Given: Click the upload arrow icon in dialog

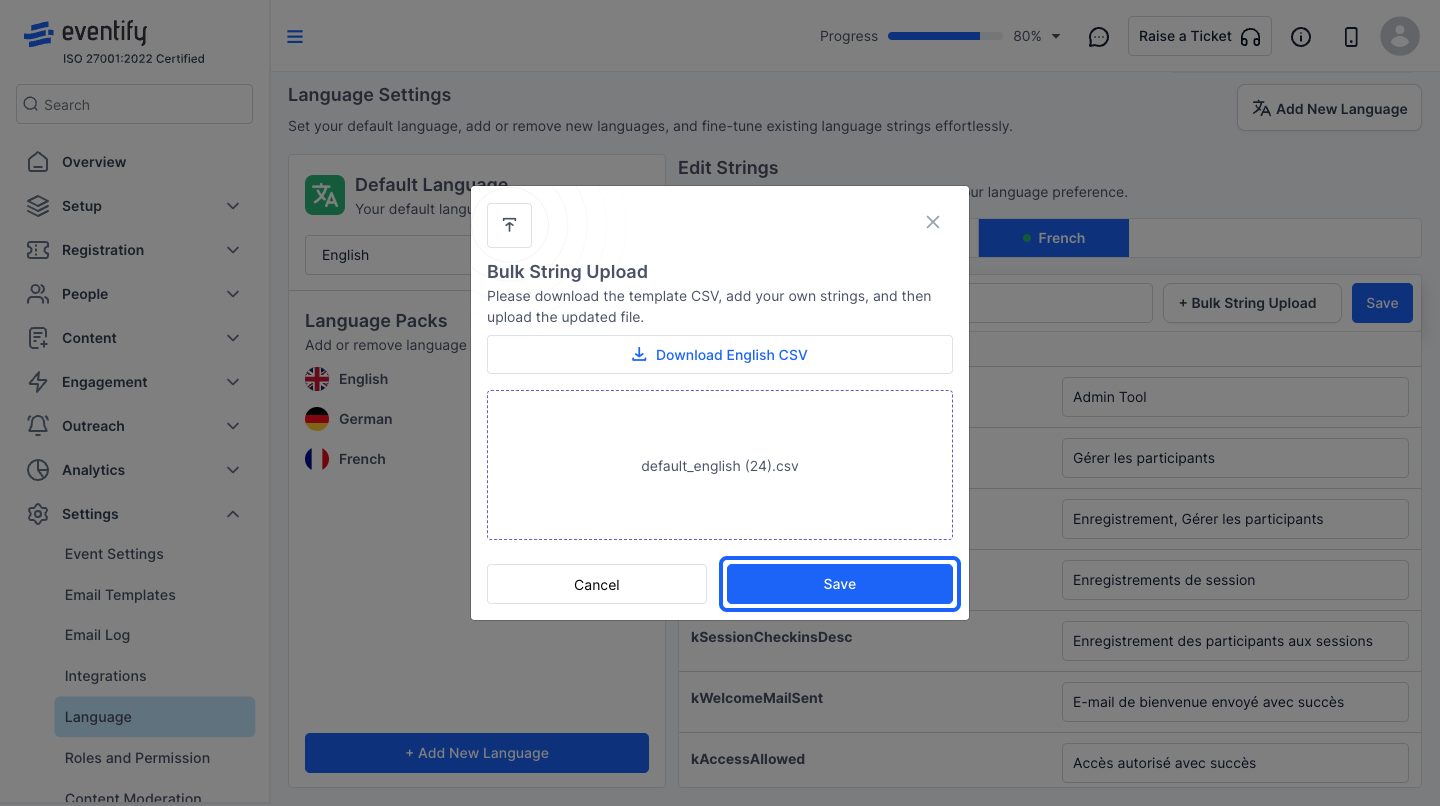Looking at the screenshot, I should pyautogui.click(x=509, y=225).
